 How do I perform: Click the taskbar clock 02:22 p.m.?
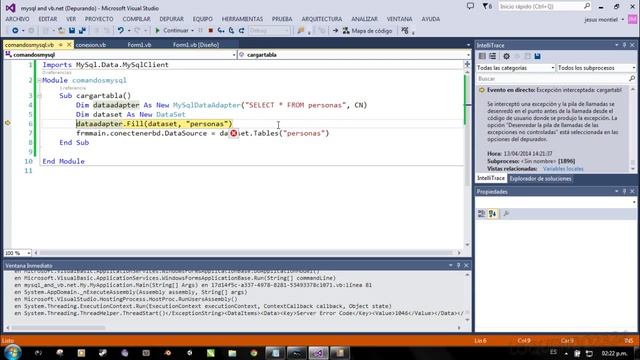pos(614,353)
